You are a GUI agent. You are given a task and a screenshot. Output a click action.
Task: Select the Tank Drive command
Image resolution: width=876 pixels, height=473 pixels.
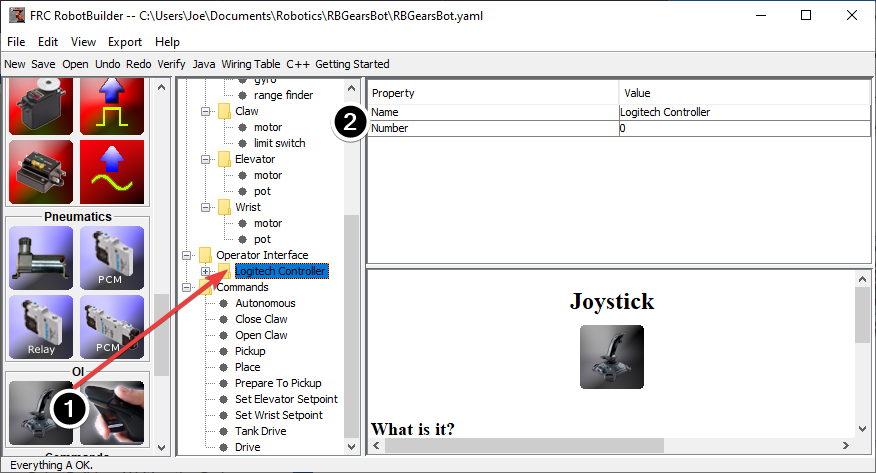click(x=261, y=431)
